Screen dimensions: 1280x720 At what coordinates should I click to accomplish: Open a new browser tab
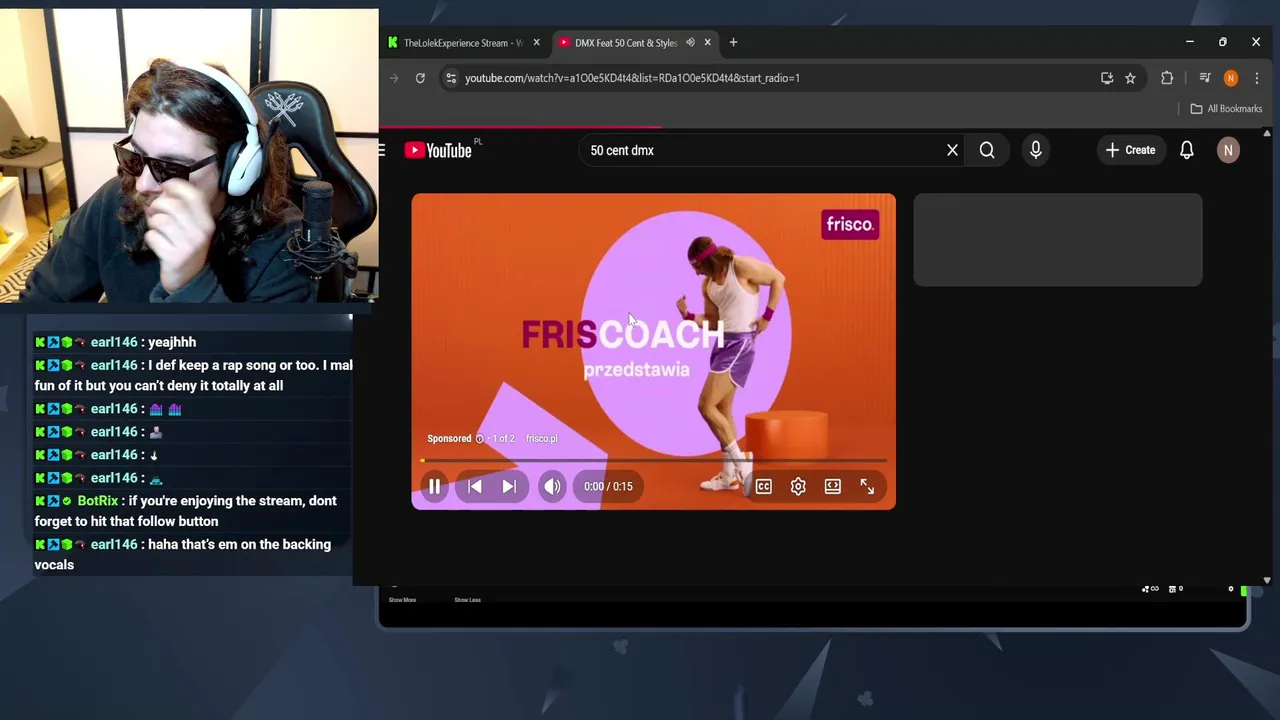click(733, 42)
